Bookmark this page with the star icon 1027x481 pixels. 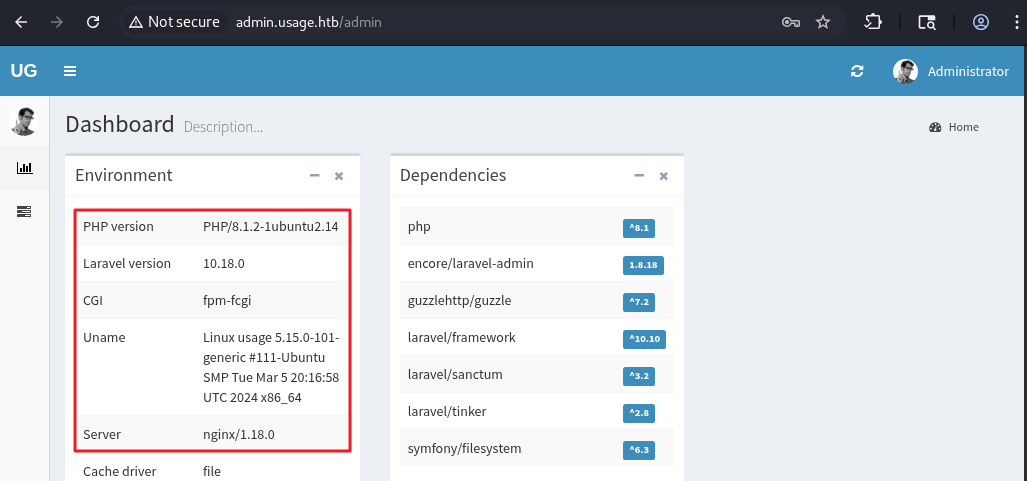823,21
